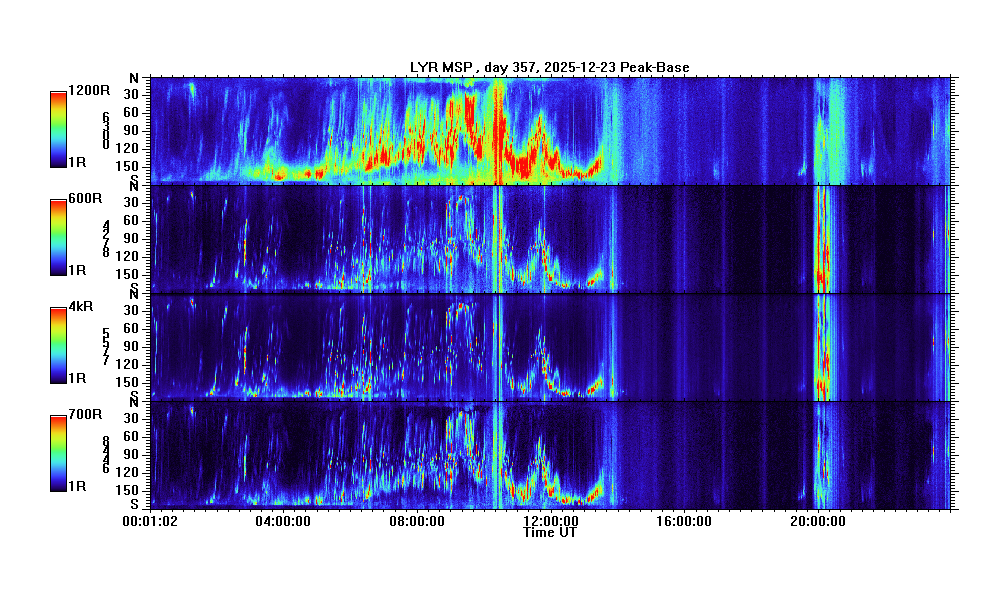This screenshot has width=1000, height=600.
Task: Click the 4kR color scale bar
Action: 59,346
